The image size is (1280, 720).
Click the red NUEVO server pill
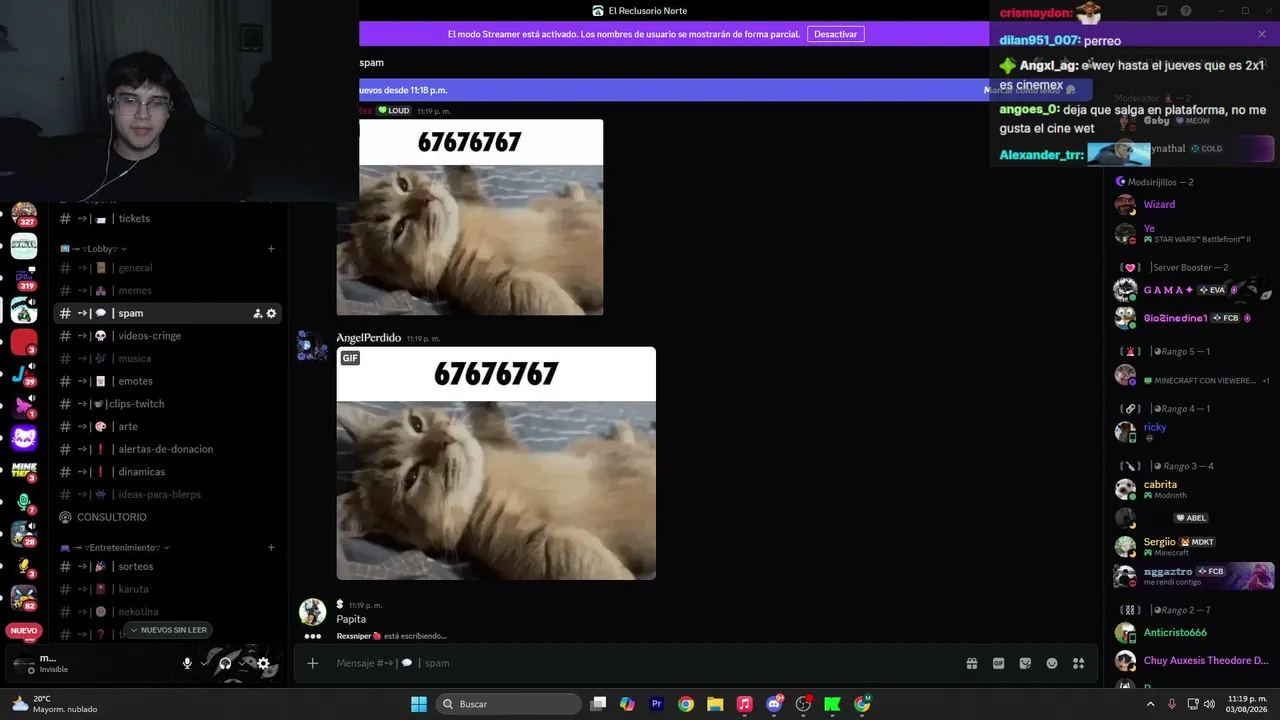pyautogui.click(x=24, y=631)
